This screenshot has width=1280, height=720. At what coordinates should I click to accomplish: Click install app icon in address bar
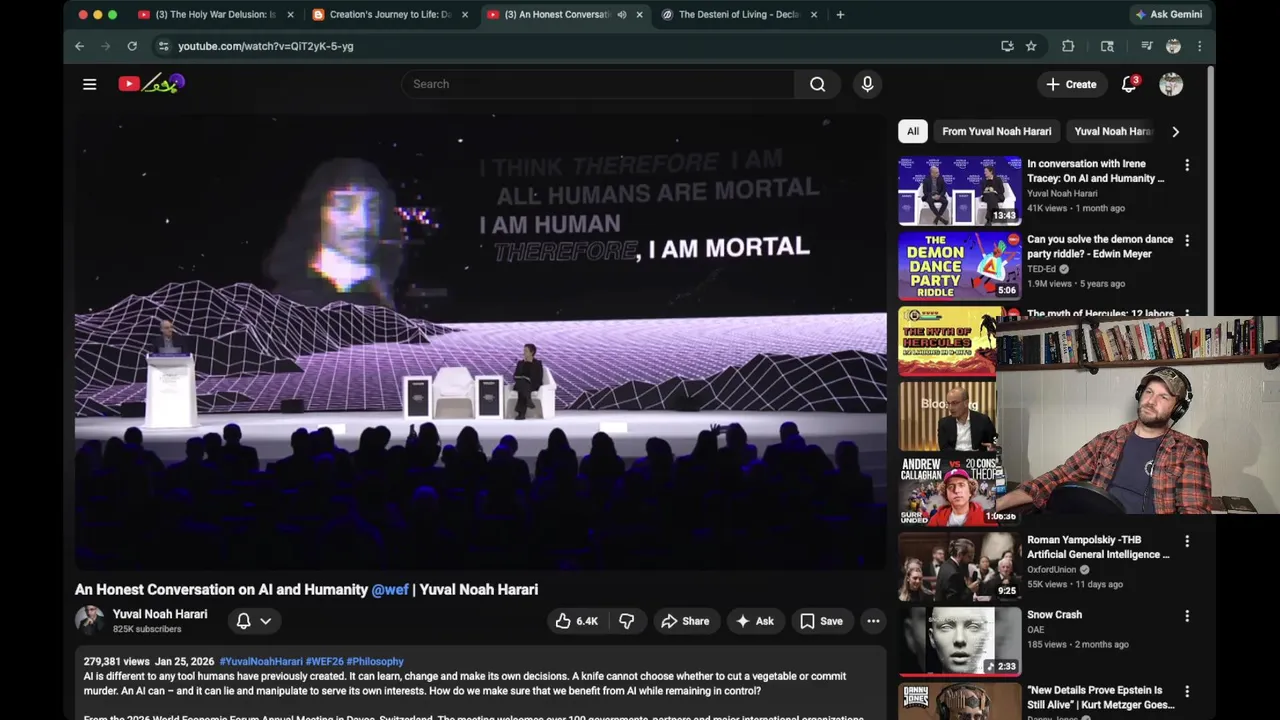coord(1007,46)
